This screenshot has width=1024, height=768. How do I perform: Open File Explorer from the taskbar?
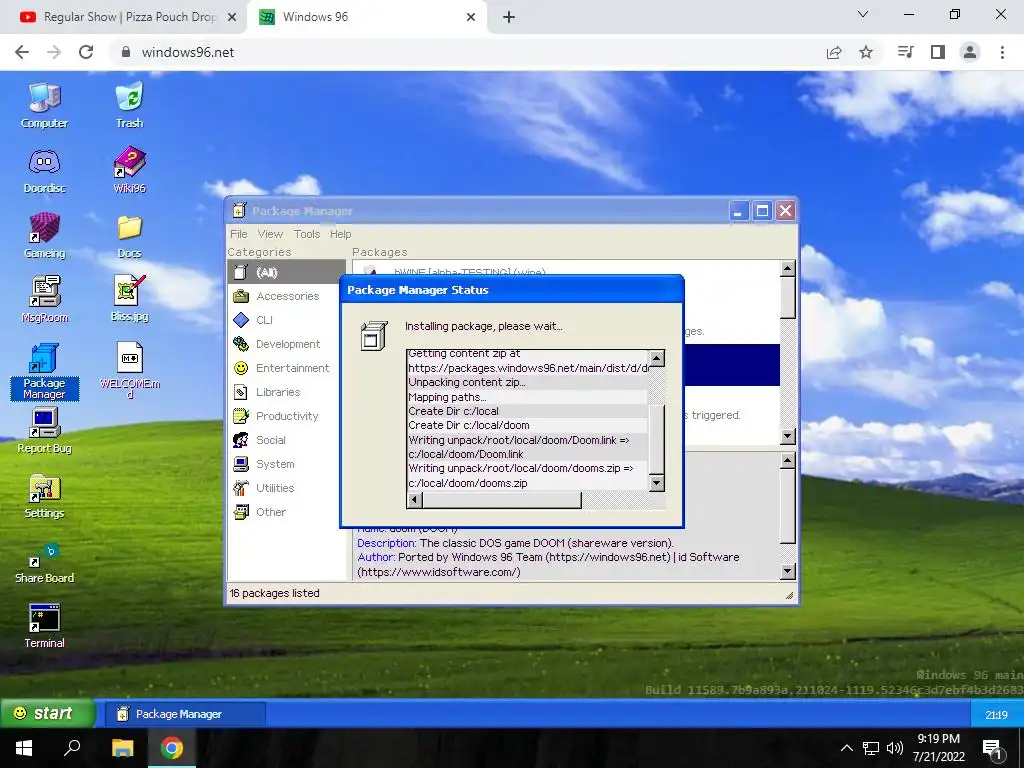click(x=122, y=748)
